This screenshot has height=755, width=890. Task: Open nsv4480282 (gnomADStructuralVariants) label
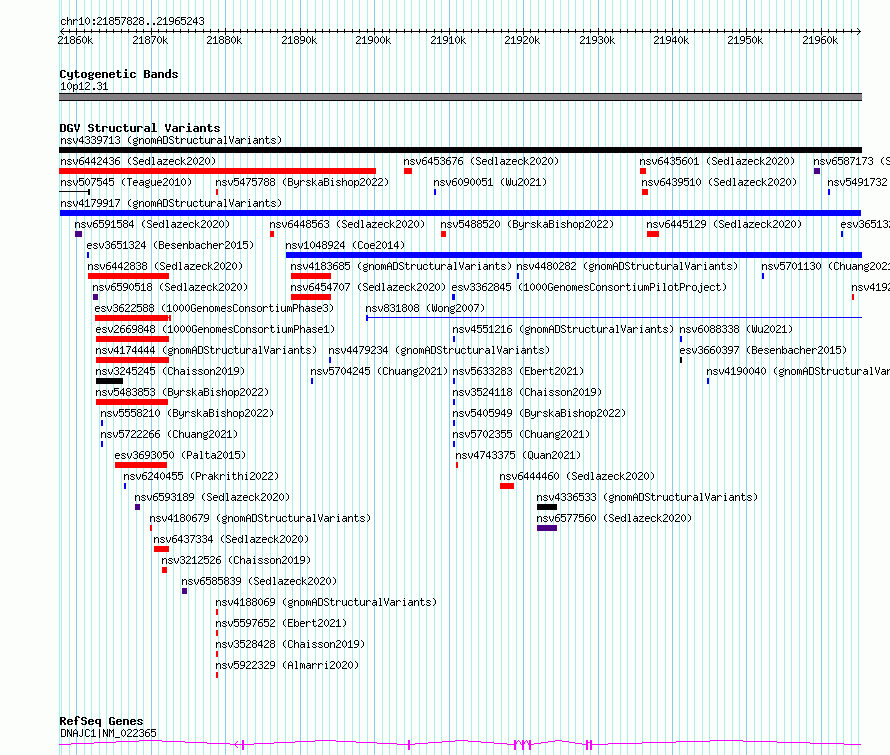coord(627,266)
